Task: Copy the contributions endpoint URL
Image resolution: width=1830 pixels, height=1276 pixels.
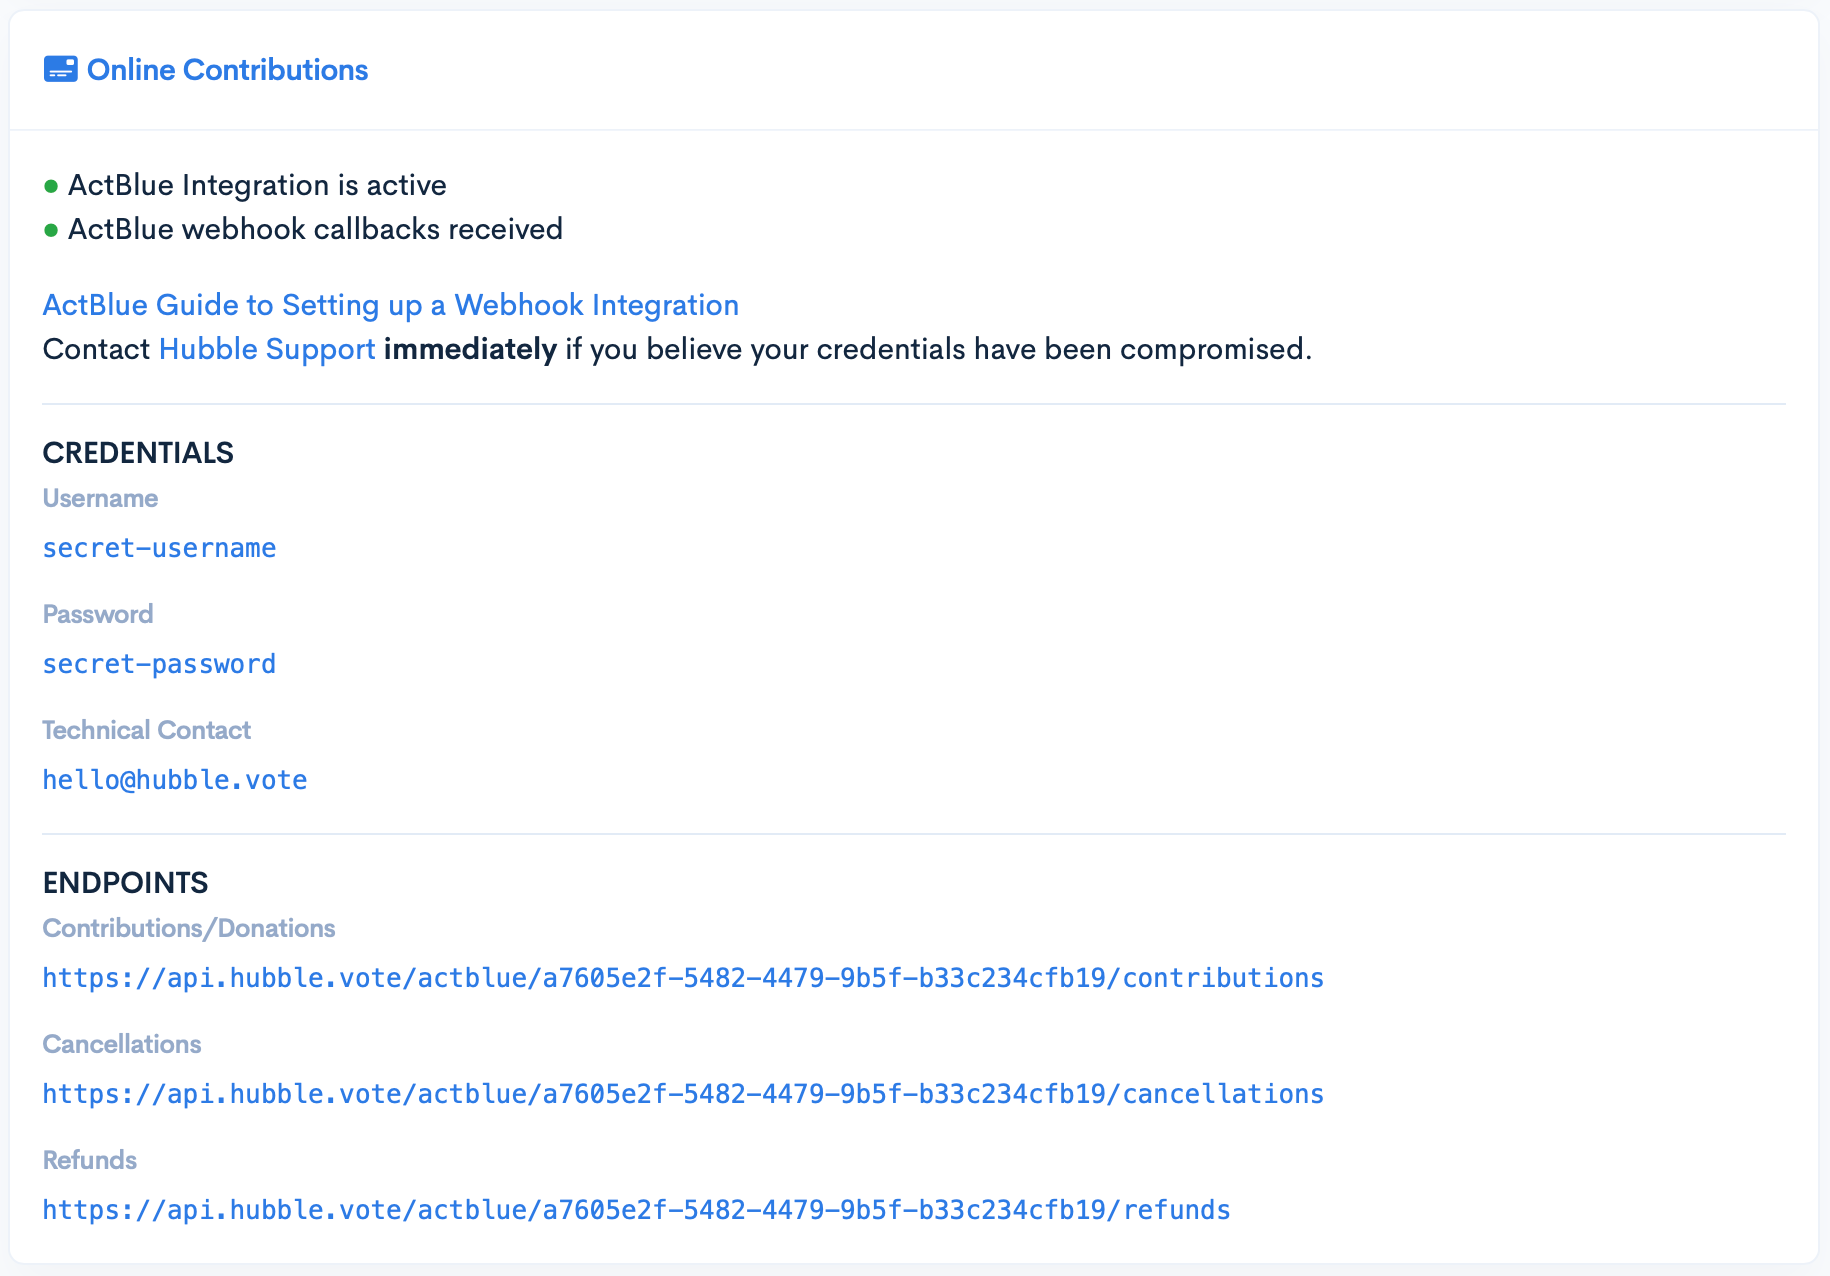Action: (x=683, y=978)
